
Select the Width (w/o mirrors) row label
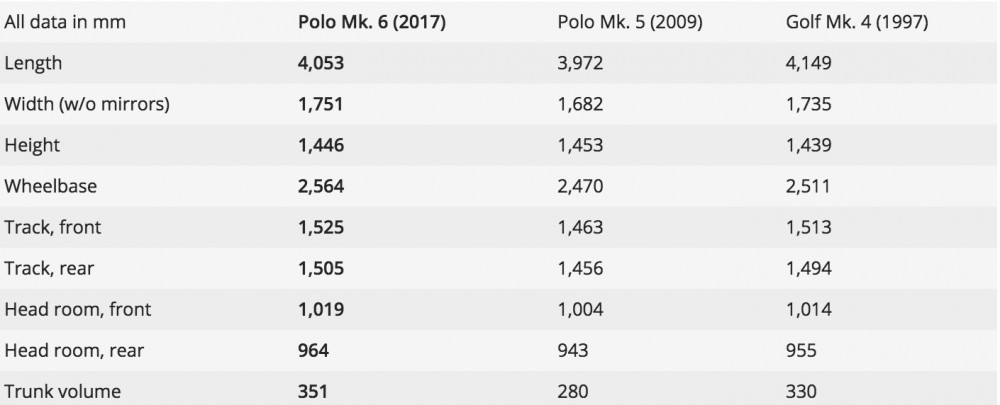pyautogui.click(x=87, y=104)
